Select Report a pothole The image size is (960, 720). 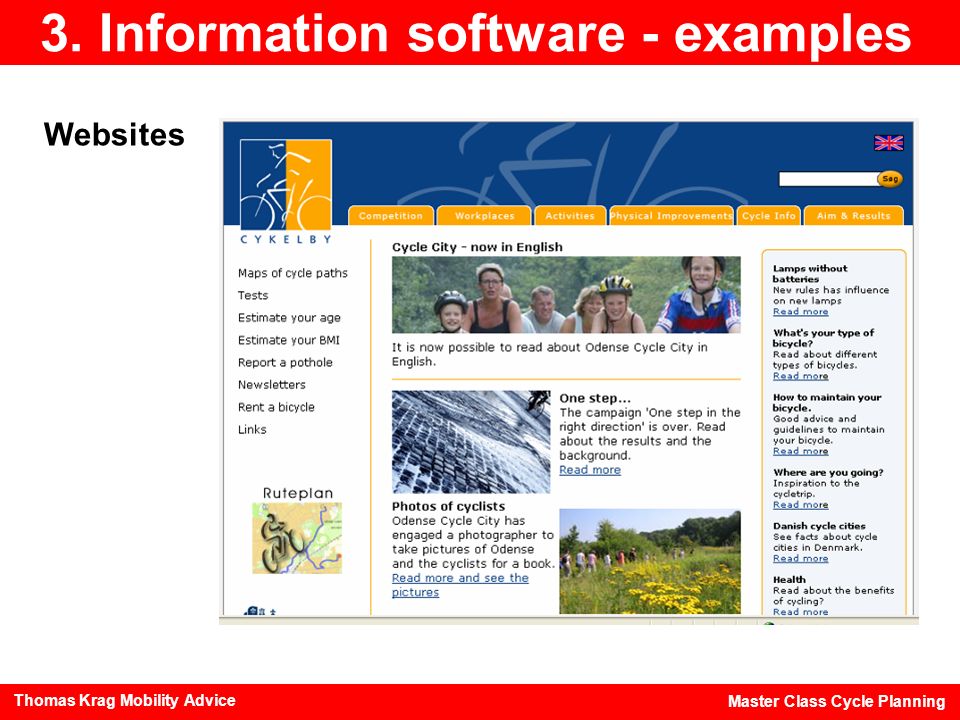click(x=285, y=362)
